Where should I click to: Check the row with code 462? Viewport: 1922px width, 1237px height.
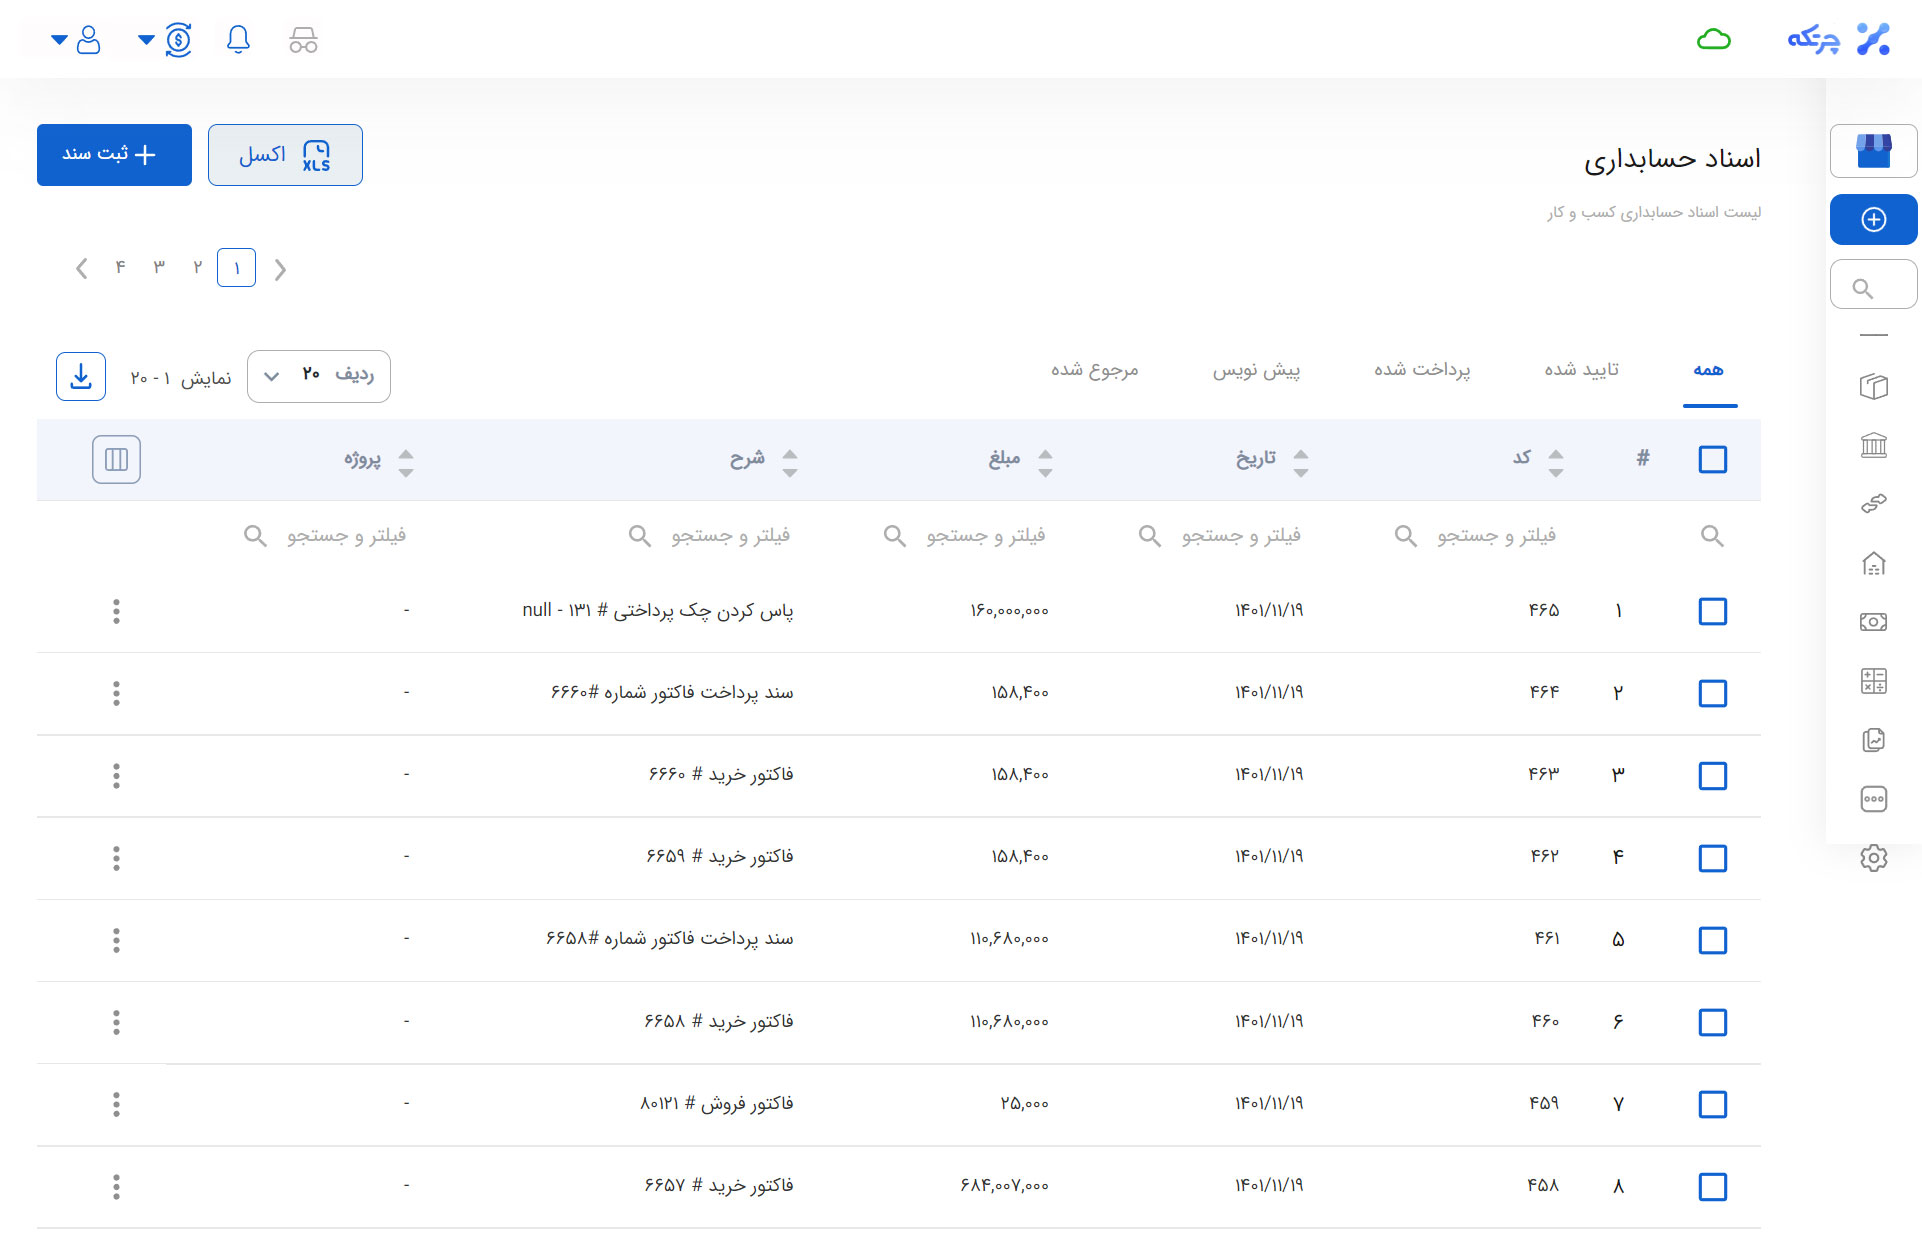coord(1712,858)
